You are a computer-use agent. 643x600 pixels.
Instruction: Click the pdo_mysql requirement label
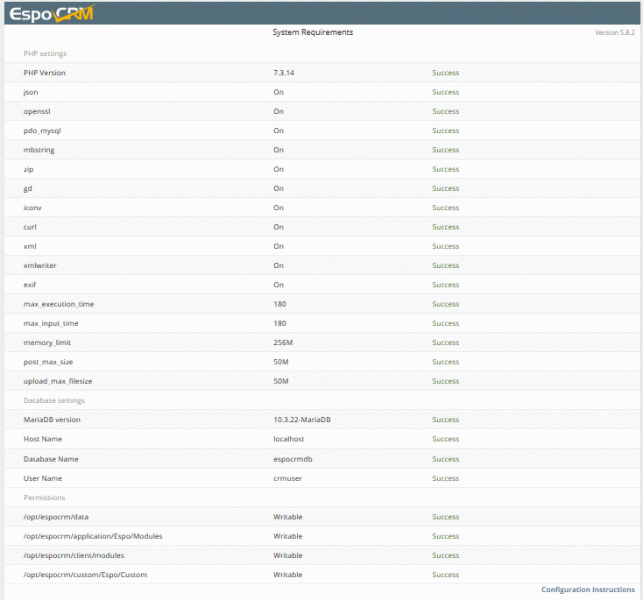tap(43, 130)
